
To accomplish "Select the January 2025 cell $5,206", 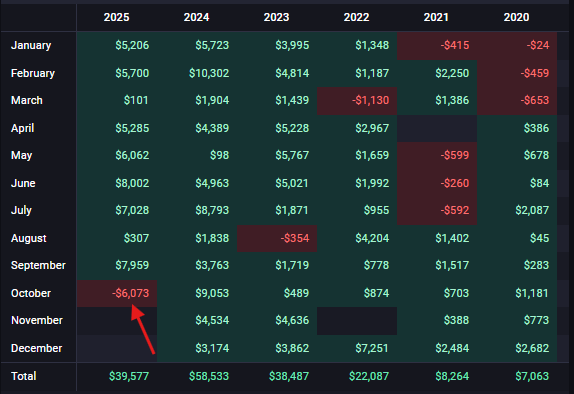I will point(117,45).
